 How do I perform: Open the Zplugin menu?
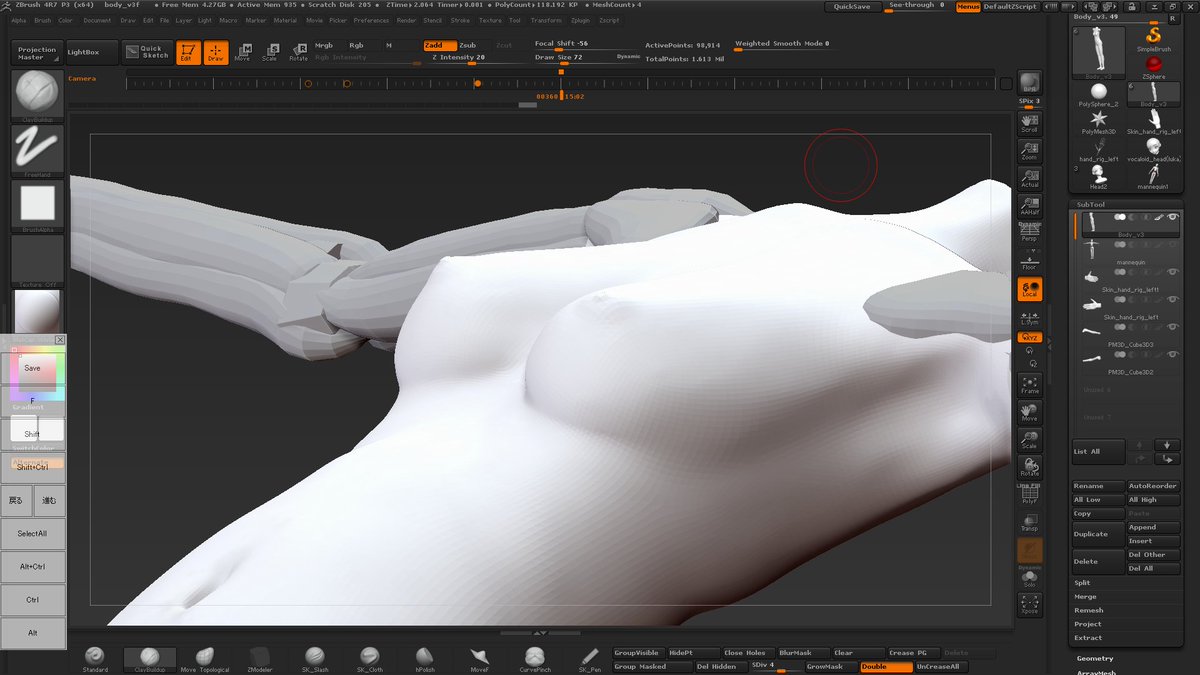pyautogui.click(x=580, y=20)
